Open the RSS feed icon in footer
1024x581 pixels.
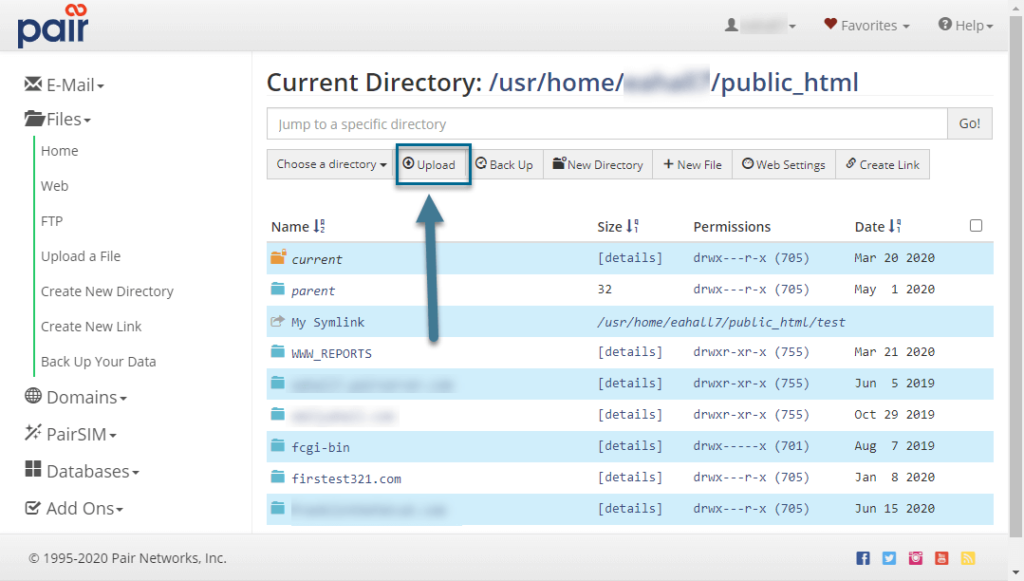click(967, 558)
